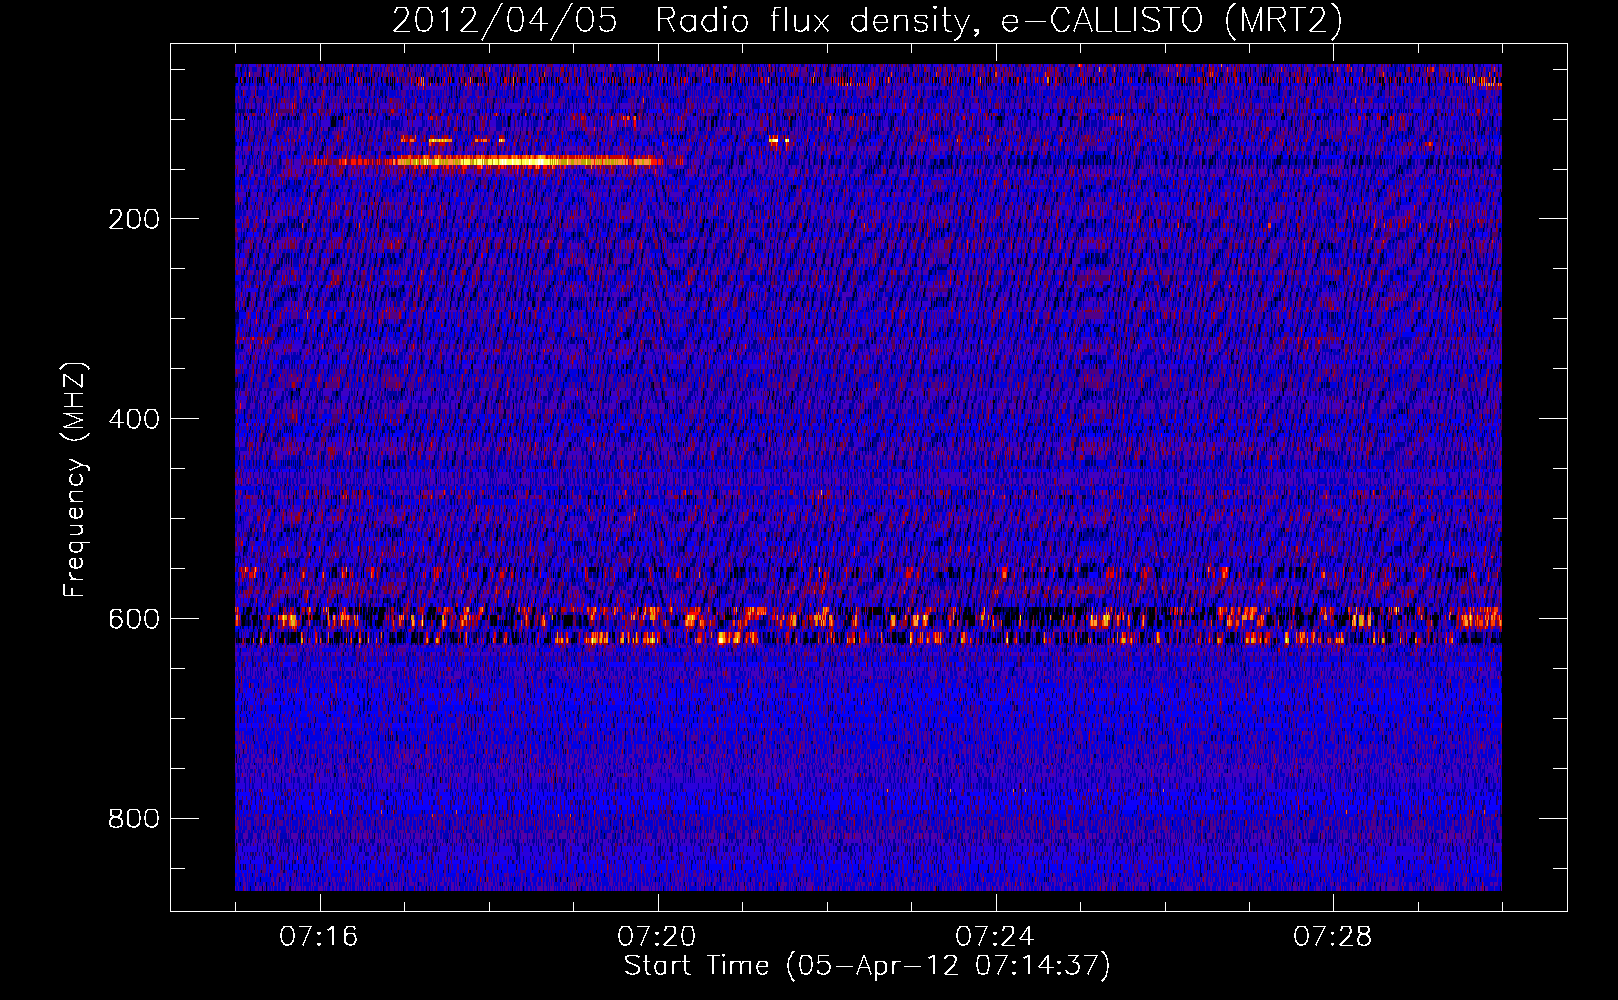Click the 07:16 time tick label

[319, 937]
